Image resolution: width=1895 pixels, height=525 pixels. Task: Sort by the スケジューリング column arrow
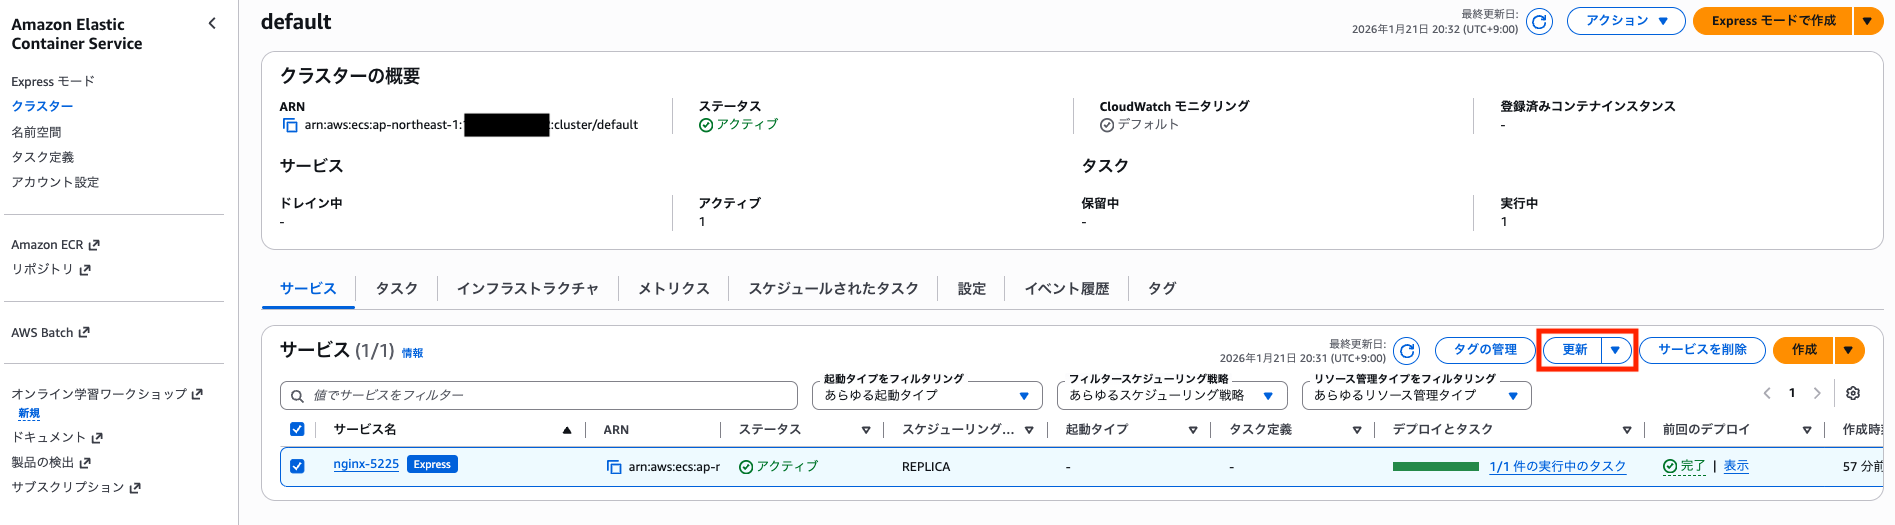1029,430
